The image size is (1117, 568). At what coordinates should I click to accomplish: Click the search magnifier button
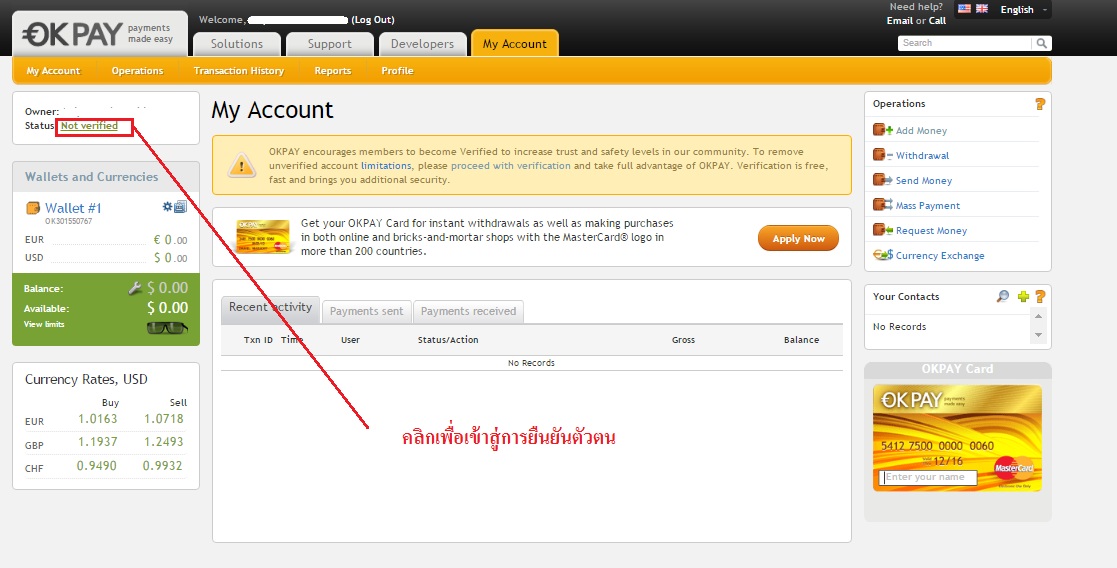point(1041,43)
